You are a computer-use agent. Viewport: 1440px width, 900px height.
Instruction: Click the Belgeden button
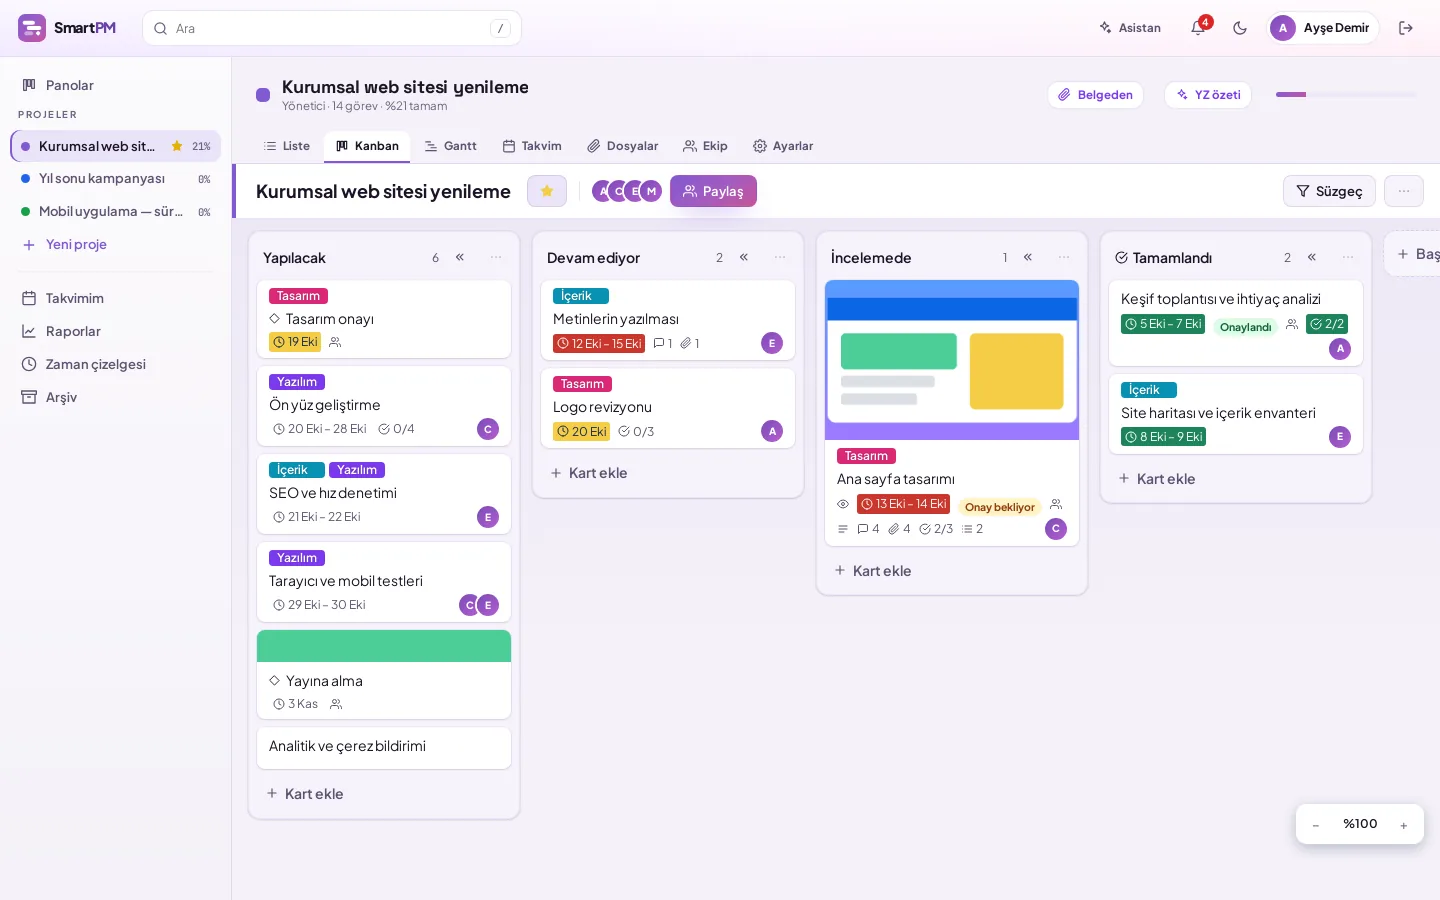pyautogui.click(x=1096, y=95)
